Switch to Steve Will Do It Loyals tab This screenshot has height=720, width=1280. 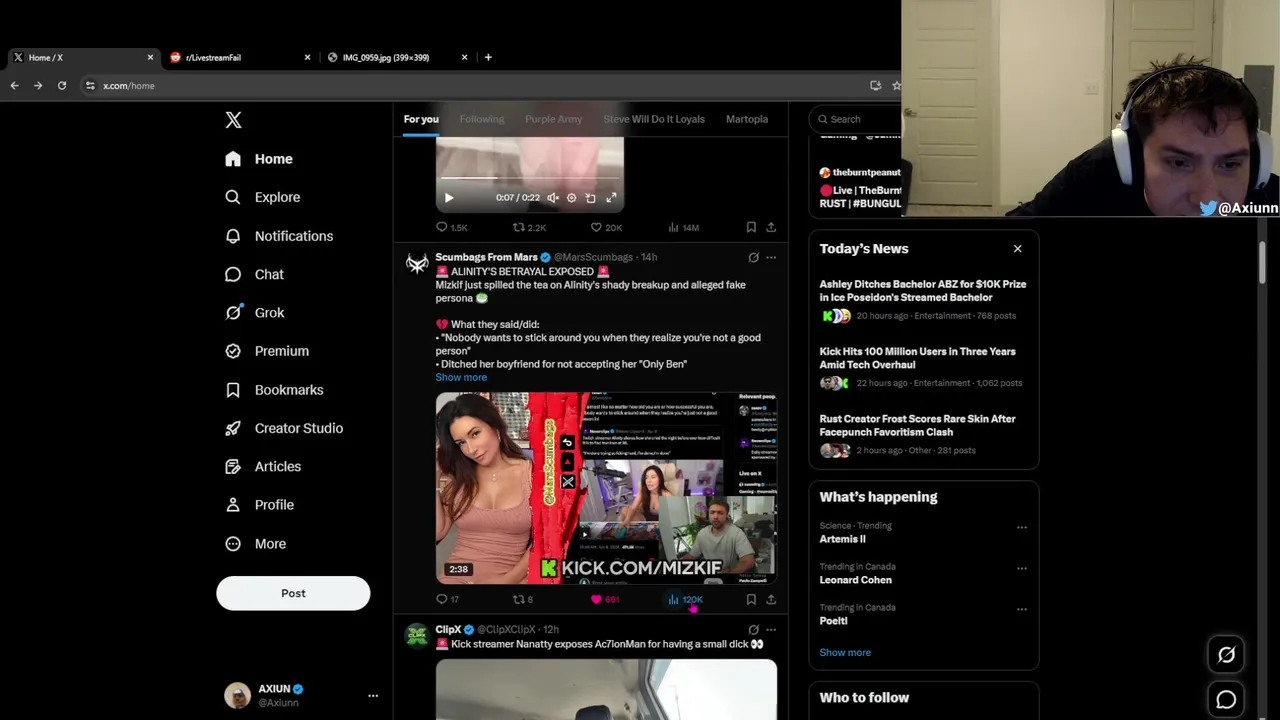pyautogui.click(x=654, y=119)
